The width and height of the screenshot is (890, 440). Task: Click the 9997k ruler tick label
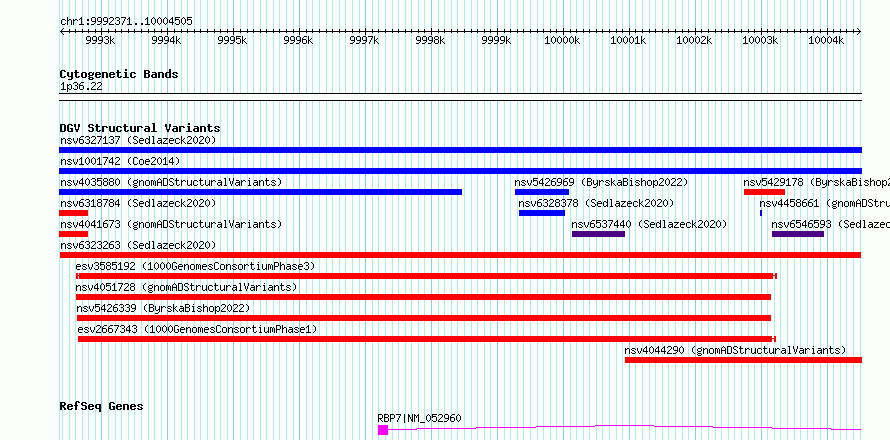[365, 40]
